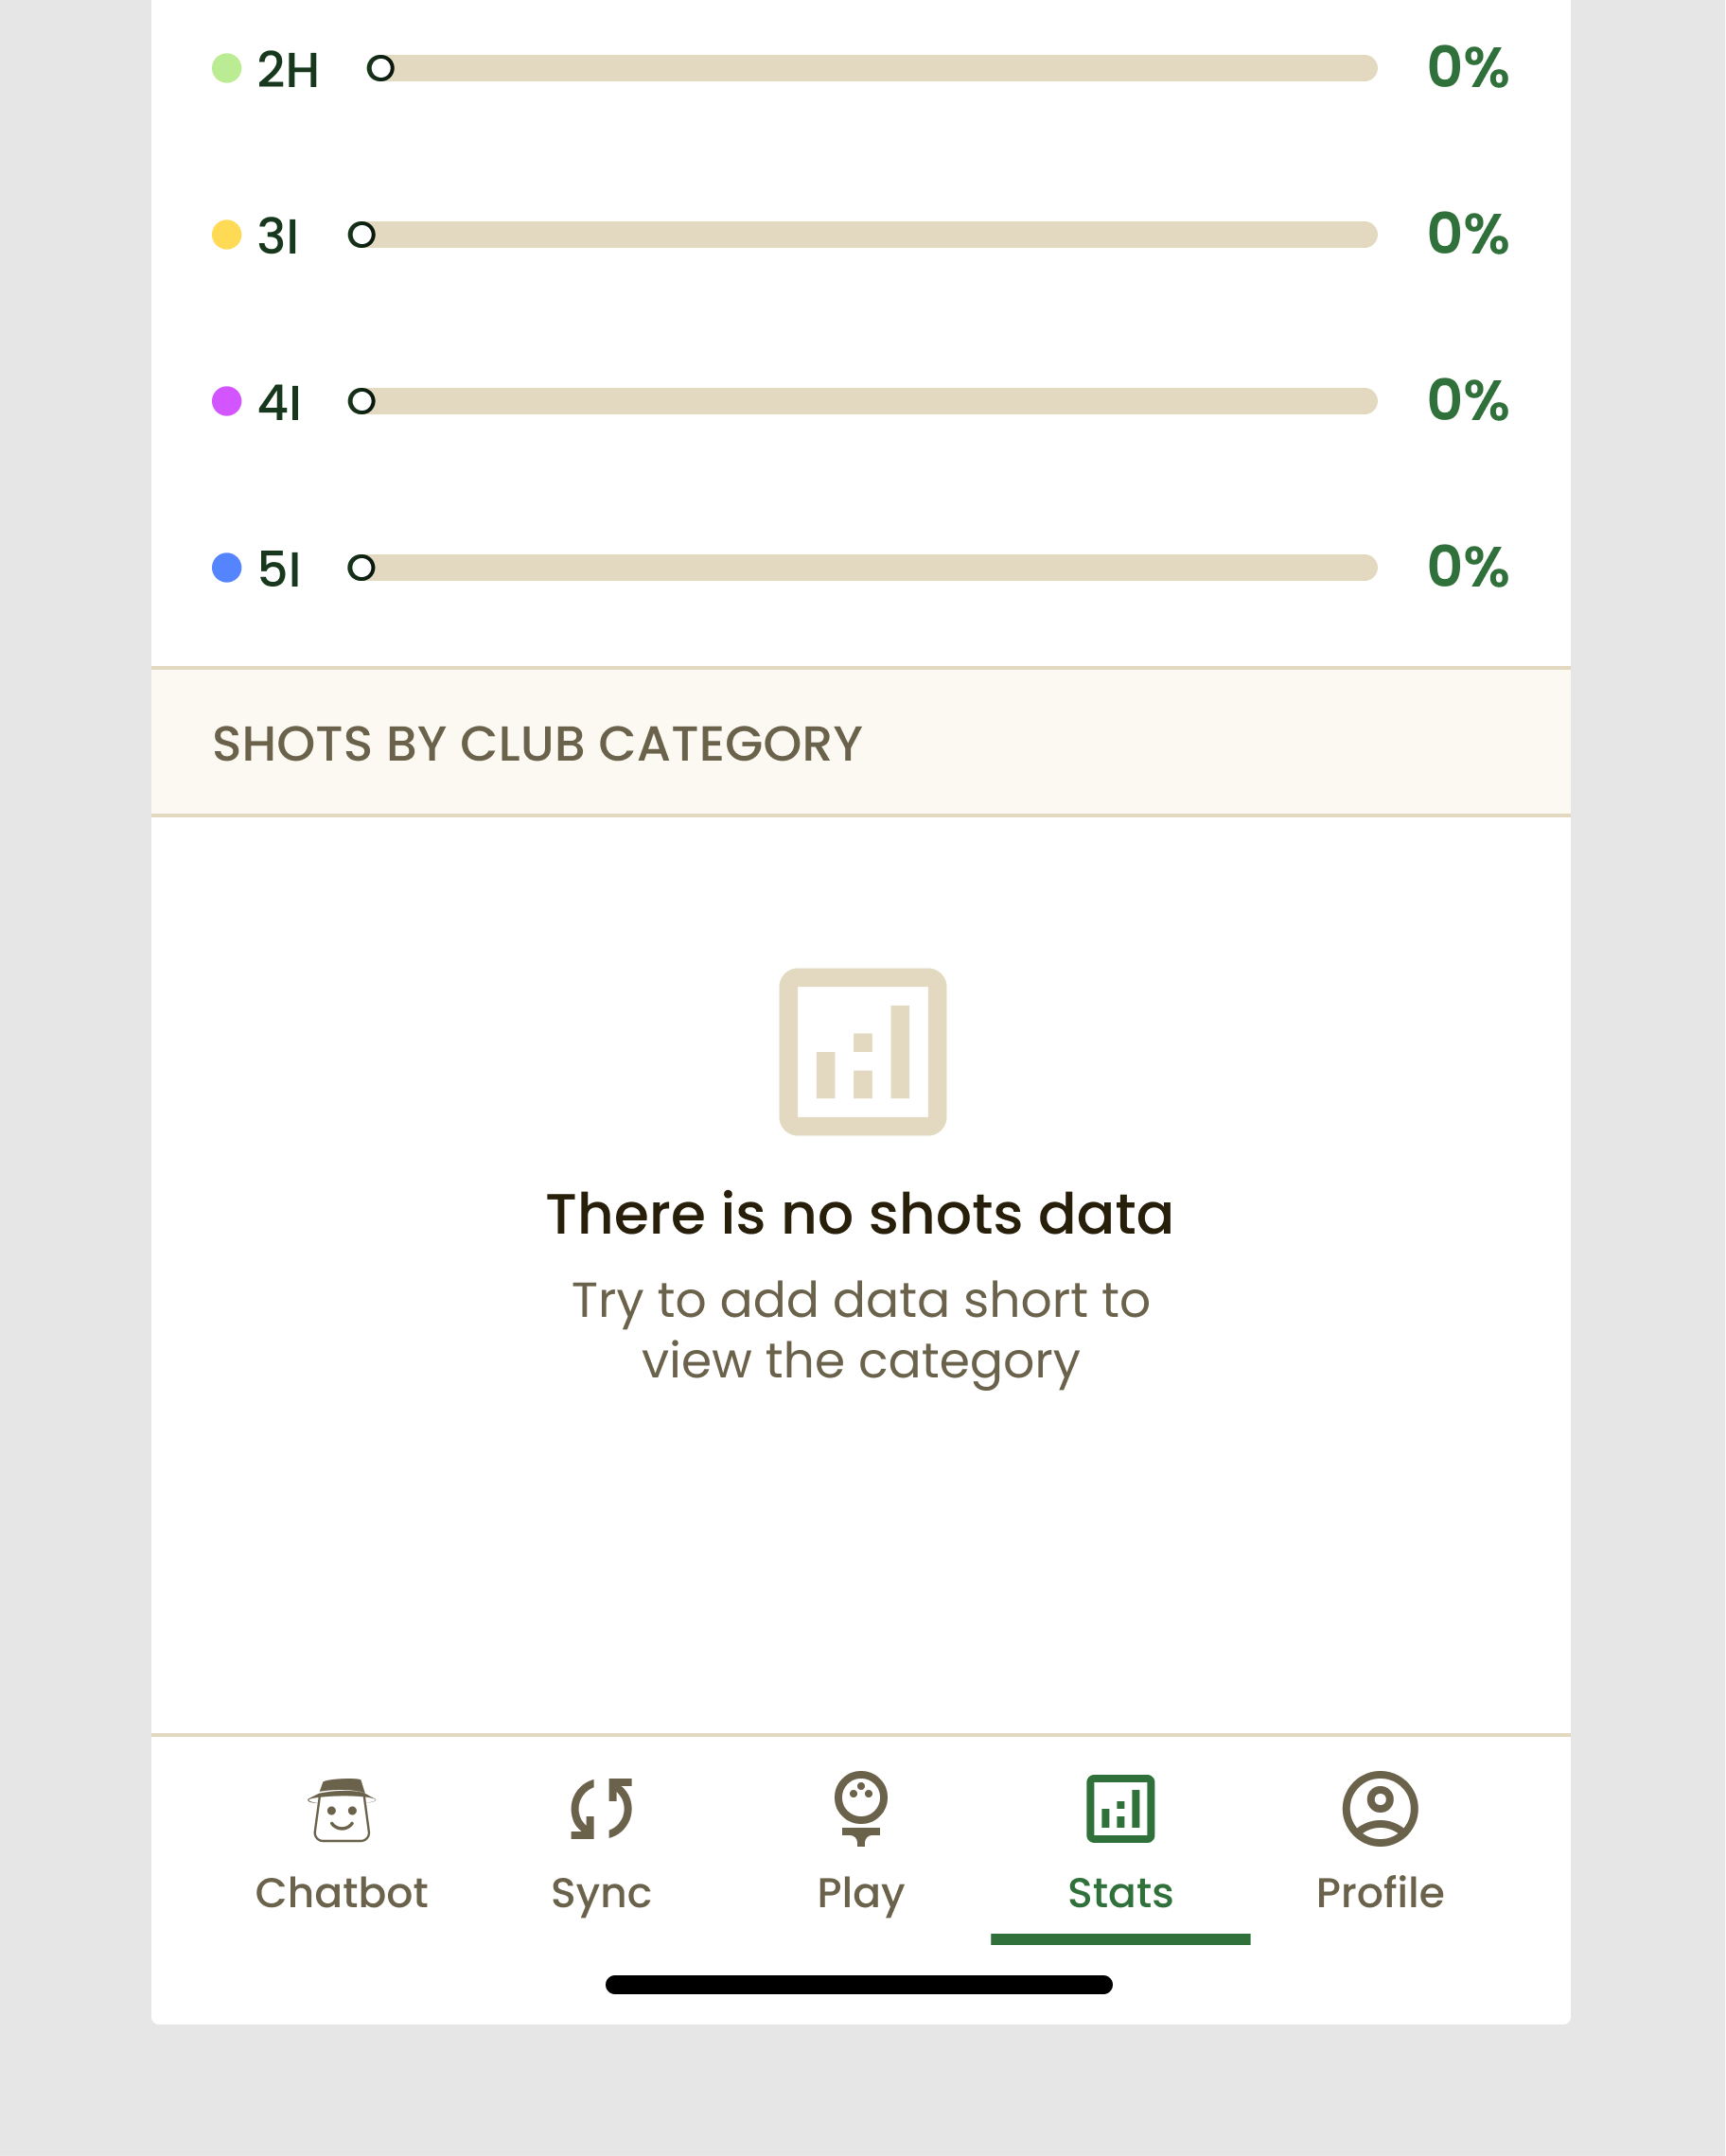Tap the "There is no shots data" message
Screen dimensions: 1726x2156
coord(860,1214)
